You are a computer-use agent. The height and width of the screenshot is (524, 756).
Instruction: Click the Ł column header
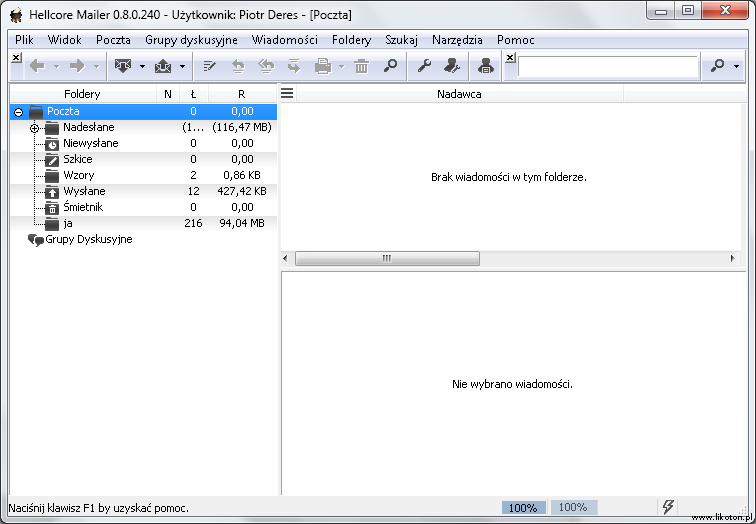pyautogui.click(x=193, y=94)
